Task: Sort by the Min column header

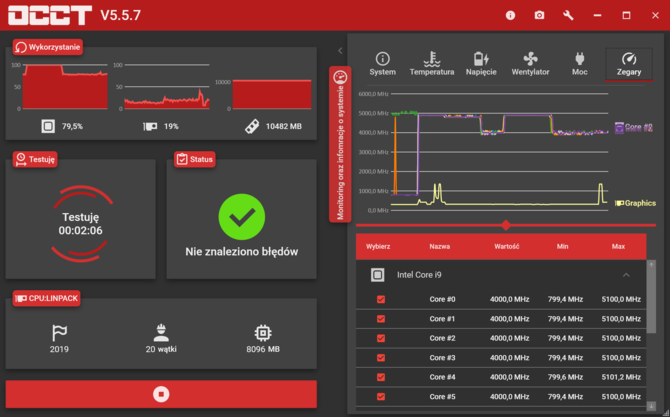Action: [x=562, y=247]
